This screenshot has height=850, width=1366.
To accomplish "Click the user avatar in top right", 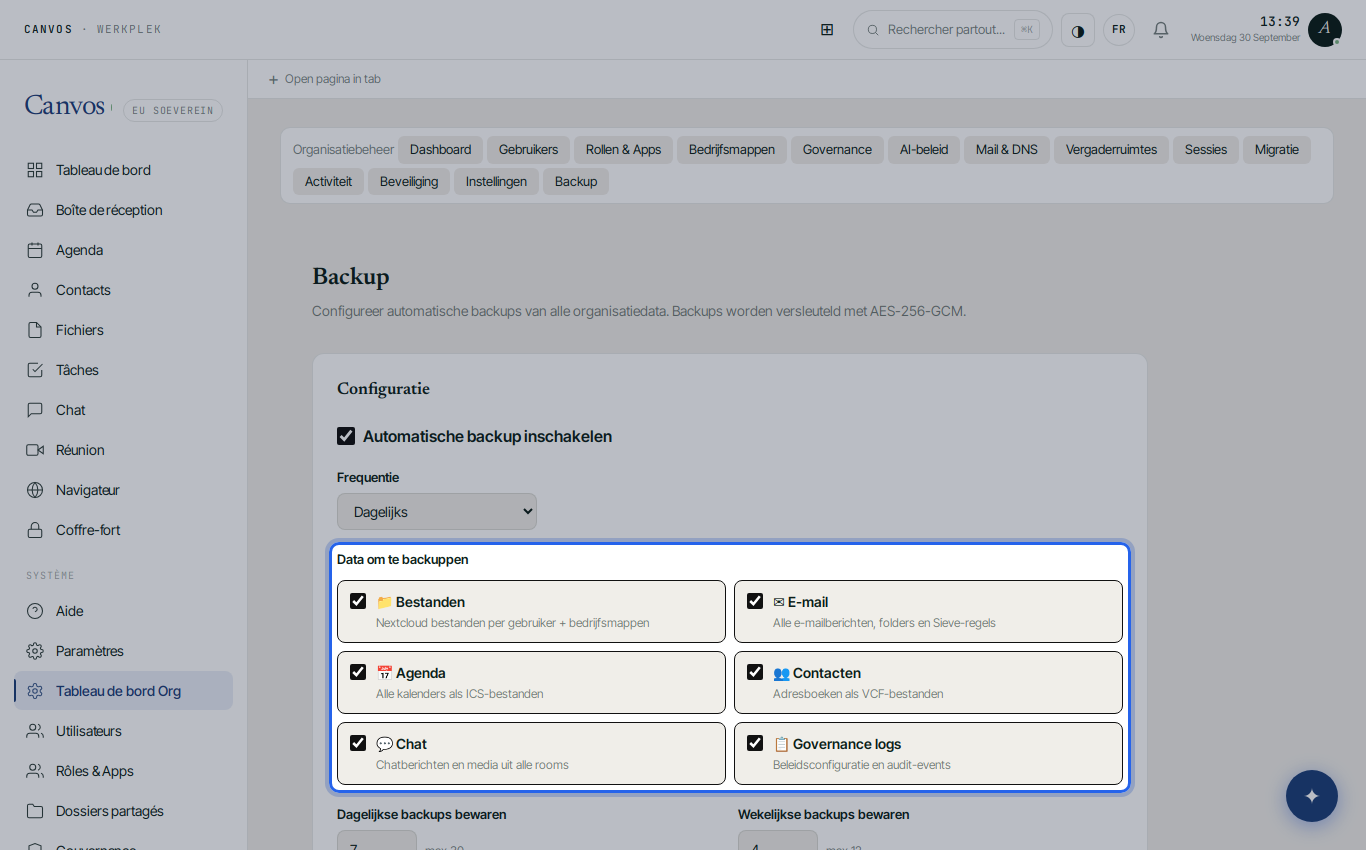I will tap(1325, 29).
